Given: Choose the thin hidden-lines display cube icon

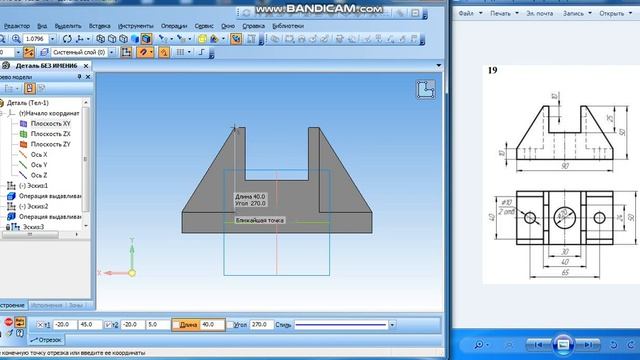Looking at the screenshot, I should click(x=123, y=39).
